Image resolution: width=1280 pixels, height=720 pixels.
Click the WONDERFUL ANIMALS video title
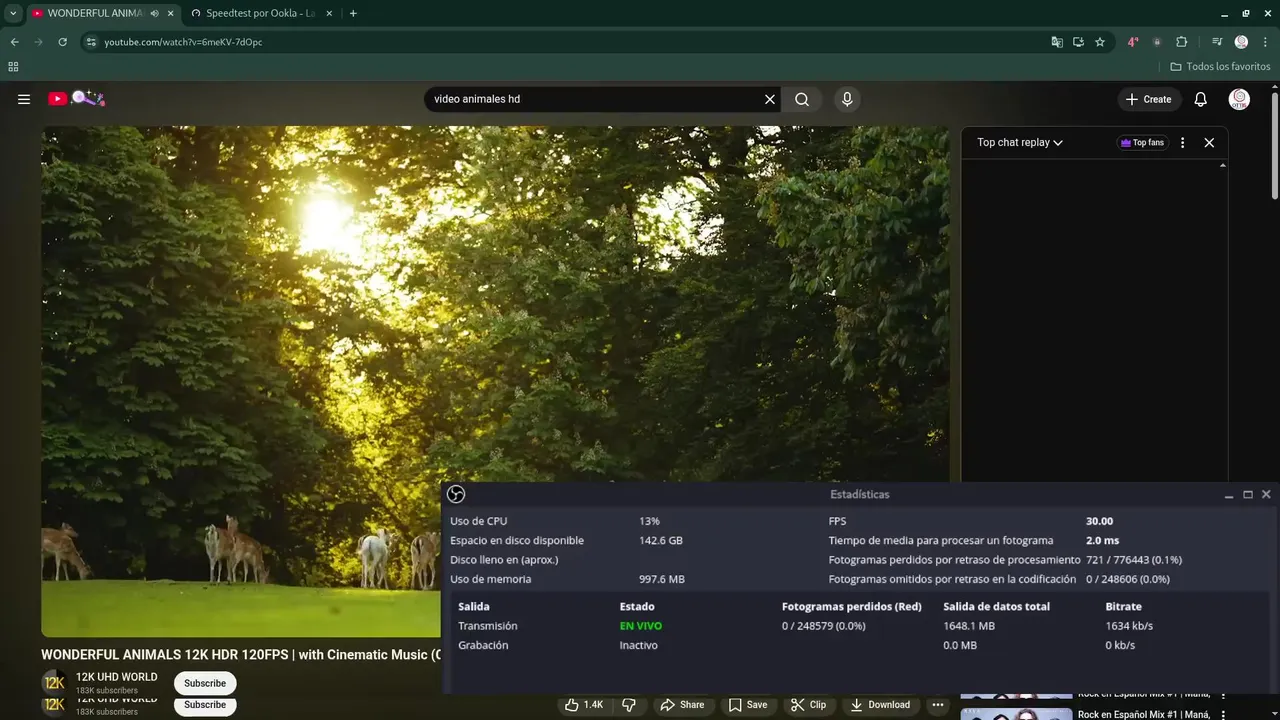coord(241,655)
